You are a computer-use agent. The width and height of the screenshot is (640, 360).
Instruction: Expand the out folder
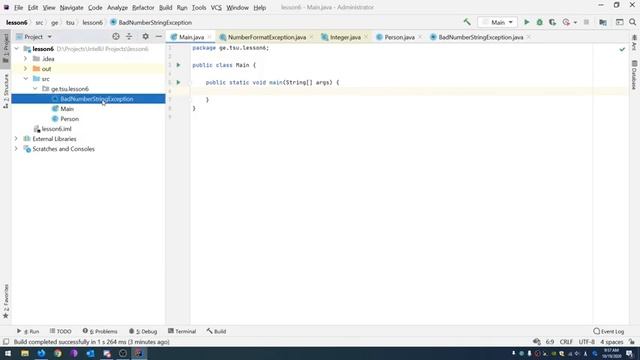(x=26, y=69)
